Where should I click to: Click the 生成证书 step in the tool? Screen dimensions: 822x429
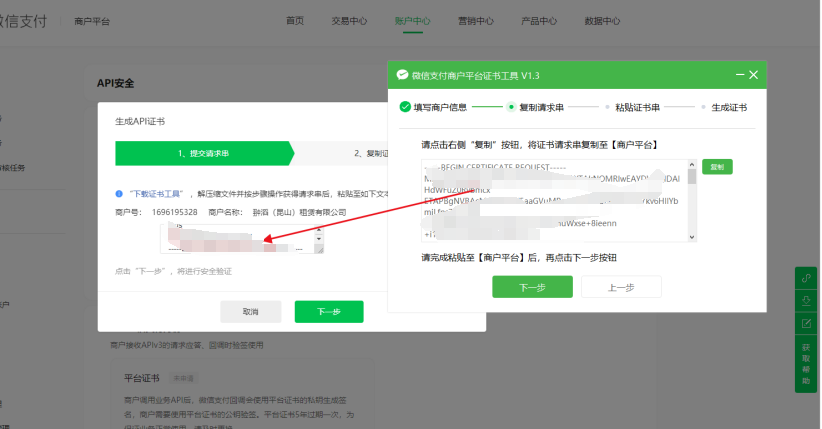pos(729,108)
